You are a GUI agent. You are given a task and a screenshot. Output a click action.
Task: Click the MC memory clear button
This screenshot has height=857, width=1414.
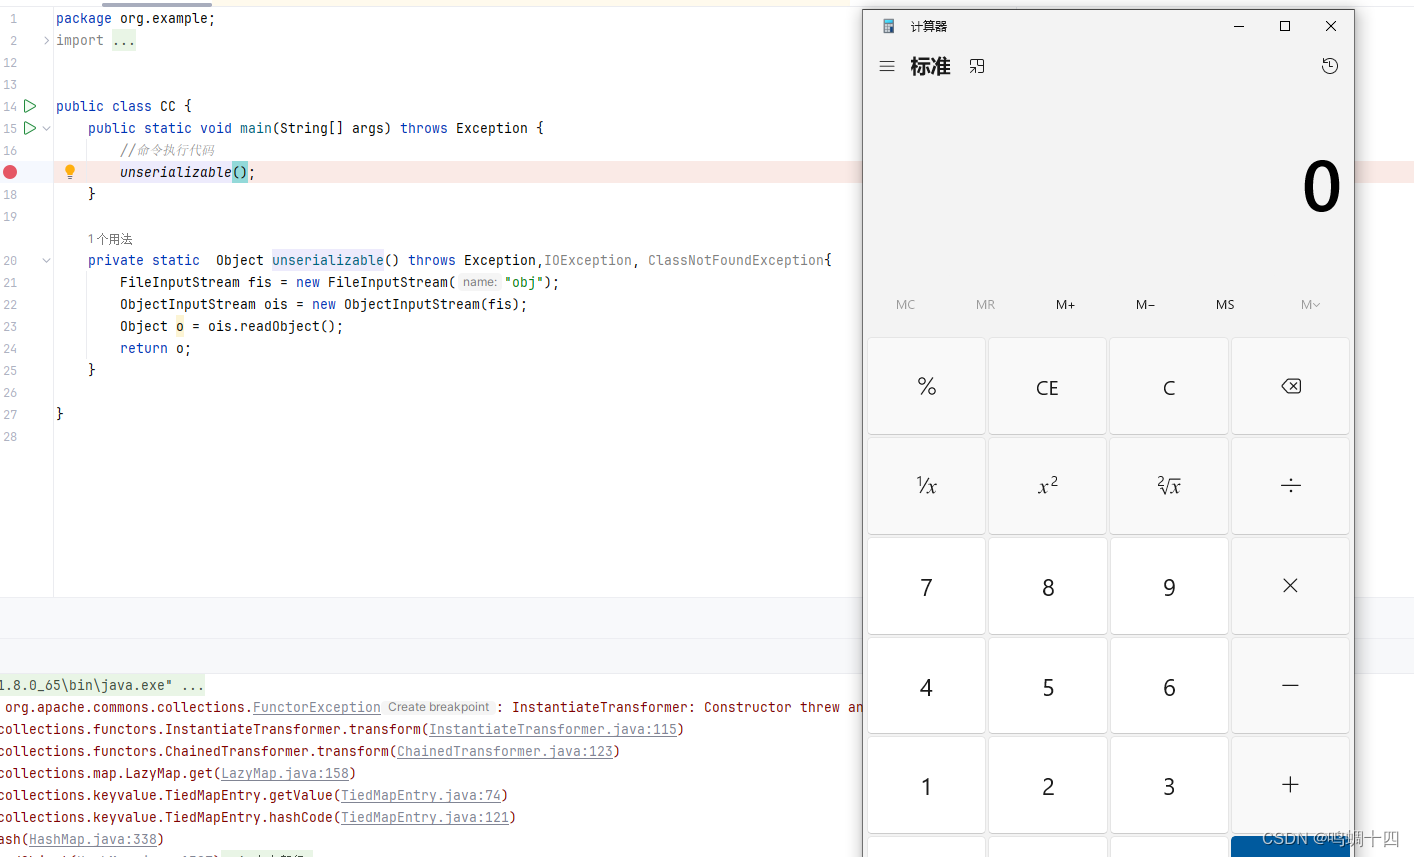[906, 305]
